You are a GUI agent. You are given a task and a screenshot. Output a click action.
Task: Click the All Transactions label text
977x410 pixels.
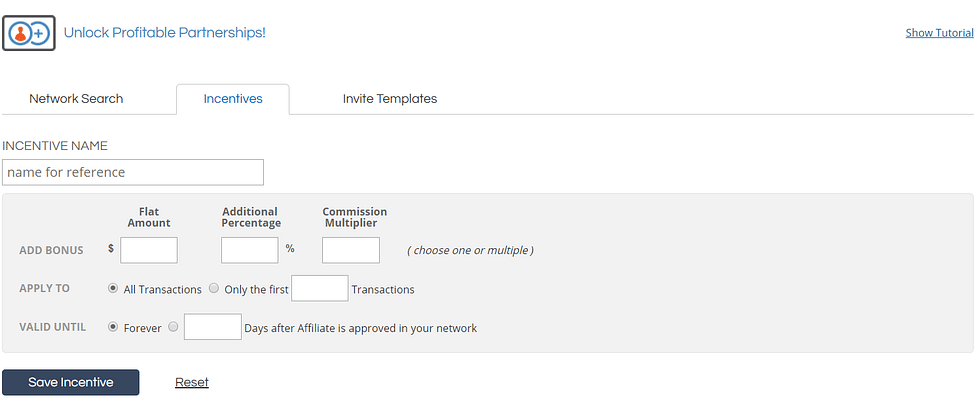162,290
